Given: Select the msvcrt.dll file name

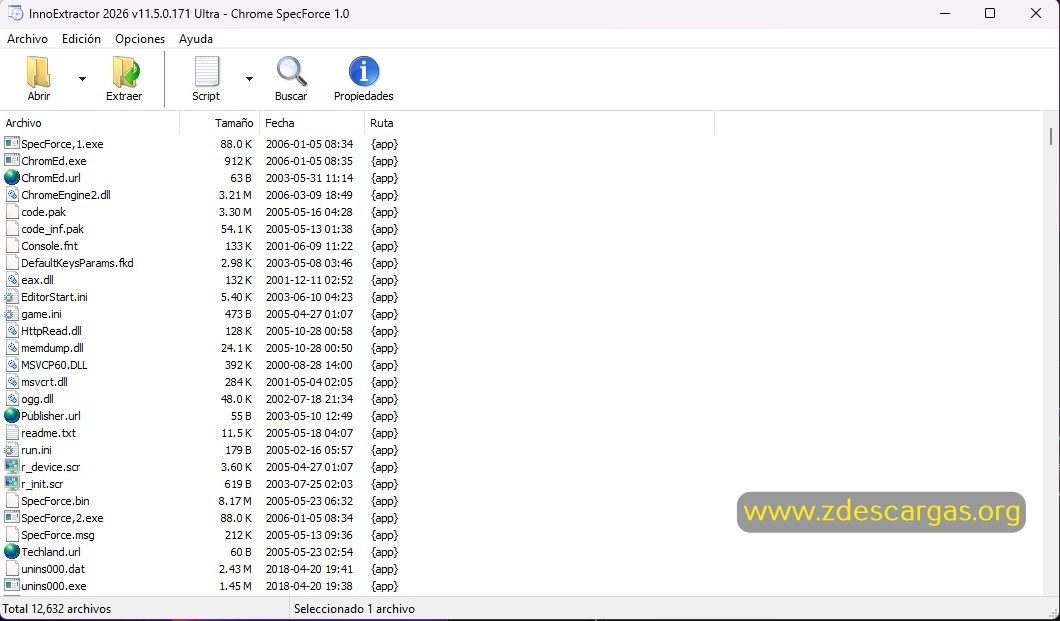Looking at the screenshot, I should (x=44, y=382).
